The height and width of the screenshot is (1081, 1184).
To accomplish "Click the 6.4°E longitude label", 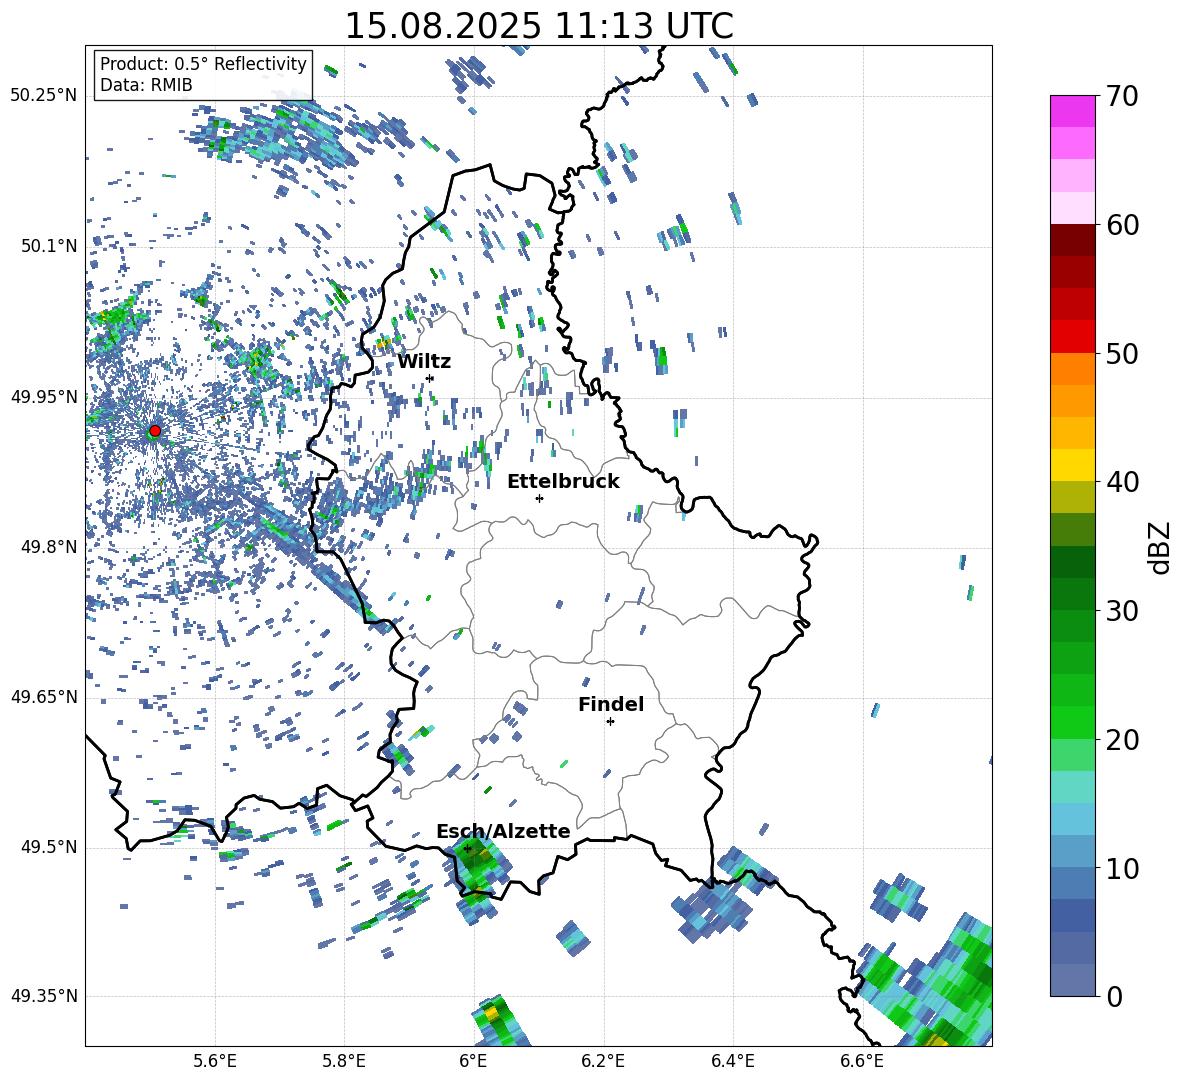I will click(732, 1061).
